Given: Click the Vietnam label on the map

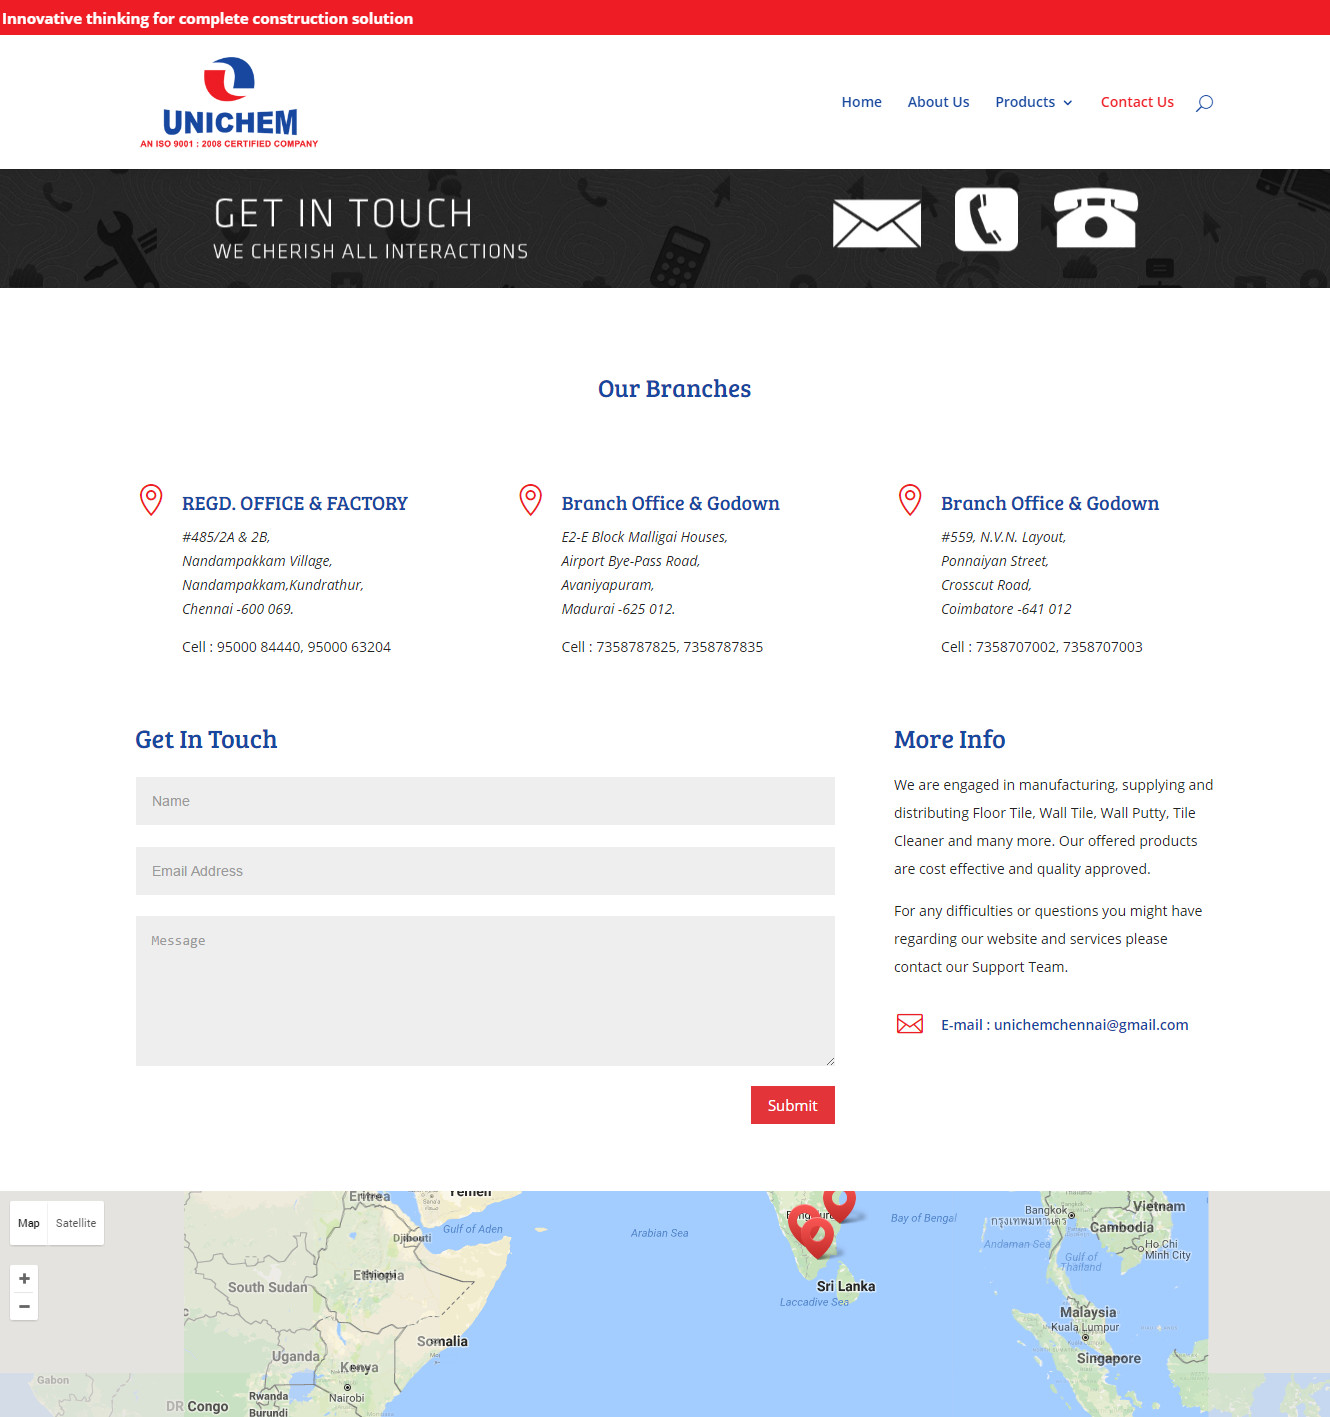Looking at the screenshot, I should point(1159,1206).
